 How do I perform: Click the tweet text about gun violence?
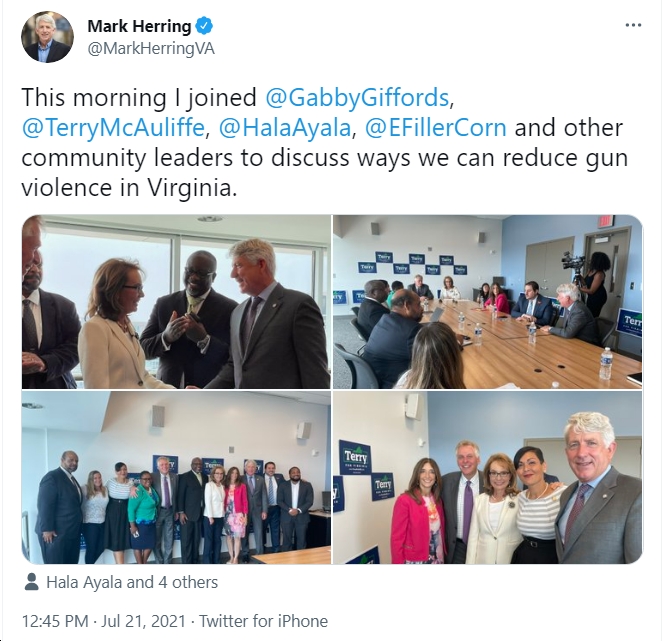pos(325,143)
